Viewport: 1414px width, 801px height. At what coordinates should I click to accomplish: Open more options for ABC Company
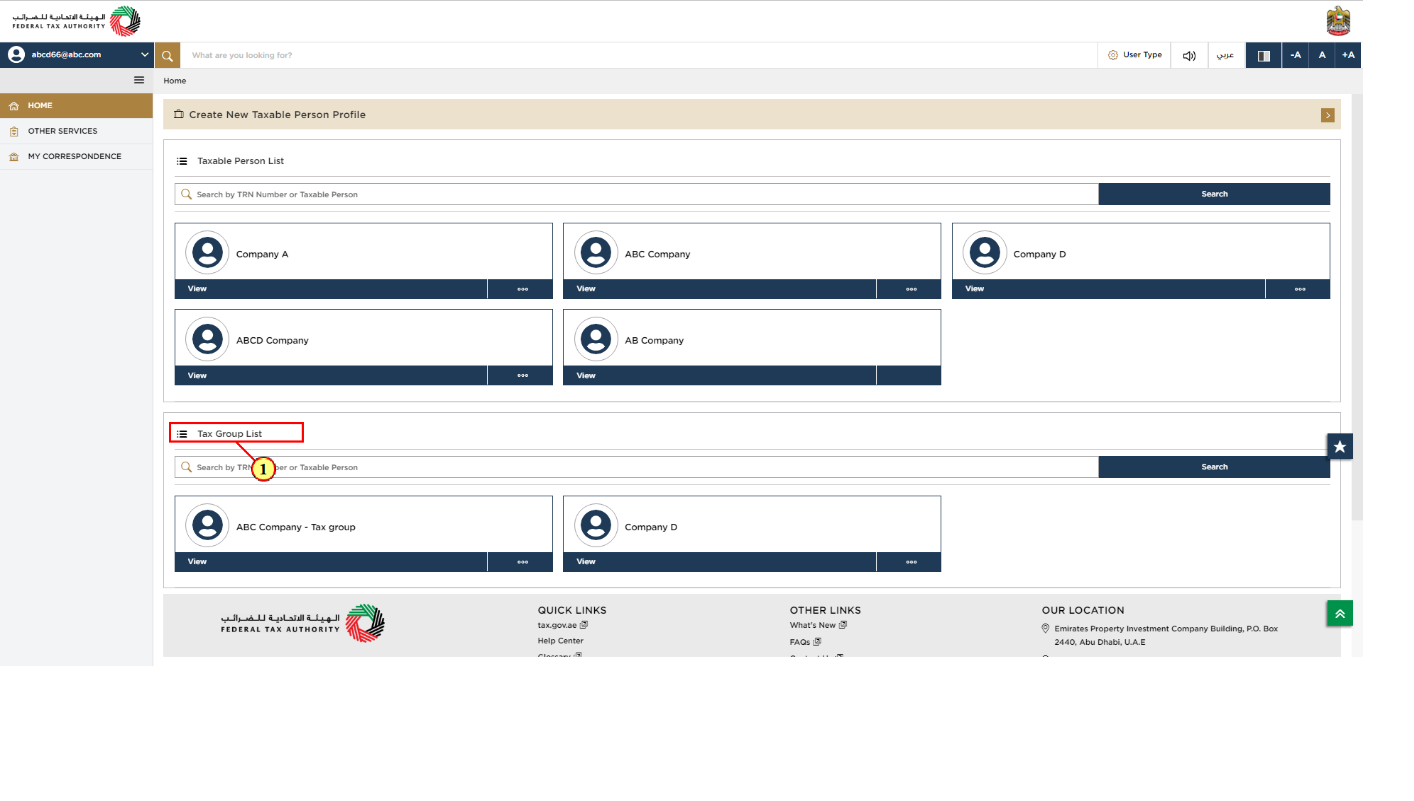coord(910,289)
